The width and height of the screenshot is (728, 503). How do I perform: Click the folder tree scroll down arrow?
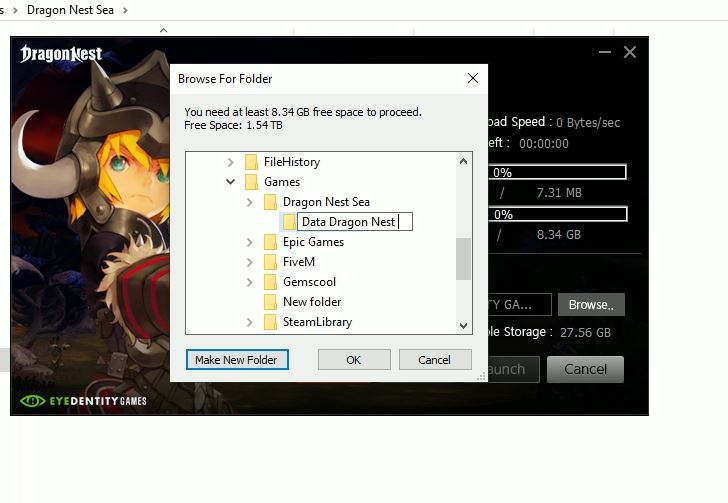click(x=463, y=326)
